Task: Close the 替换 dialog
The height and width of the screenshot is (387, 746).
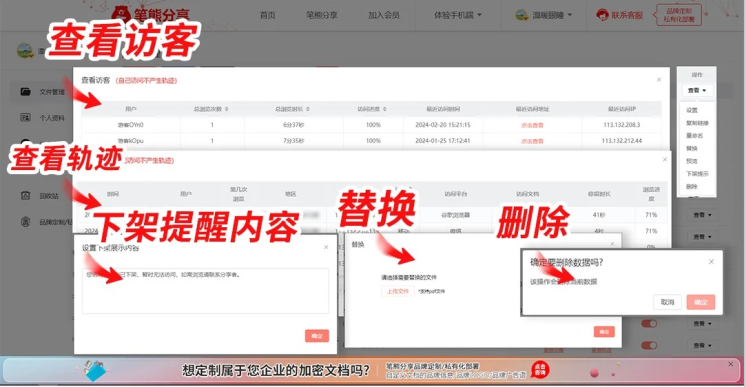Action: point(612,244)
